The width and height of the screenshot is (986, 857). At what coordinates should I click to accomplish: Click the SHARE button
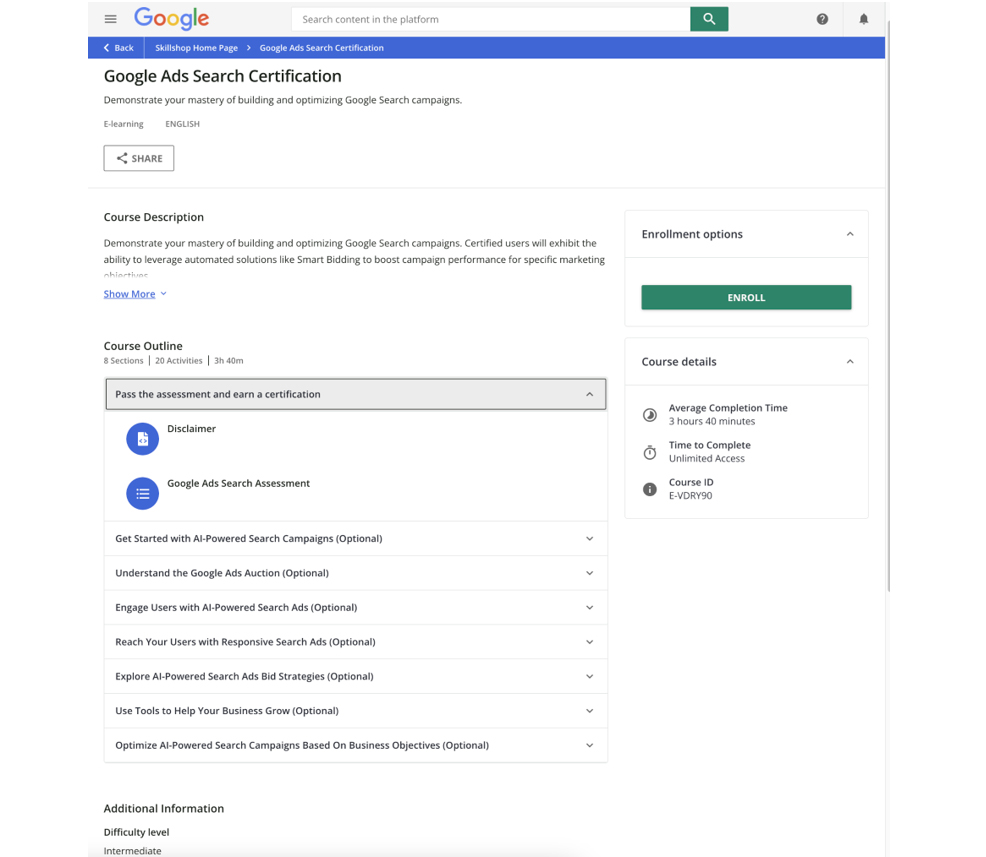pos(139,158)
